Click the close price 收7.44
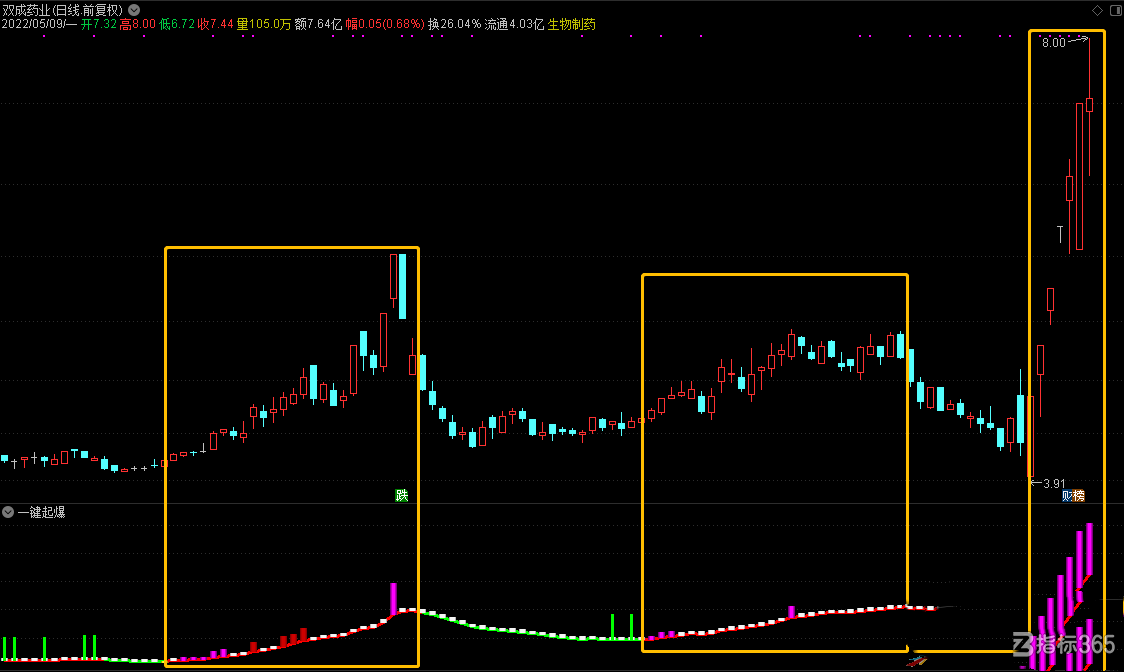The width and height of the screenshot is (1124, 672). click(x=216, y=24)
